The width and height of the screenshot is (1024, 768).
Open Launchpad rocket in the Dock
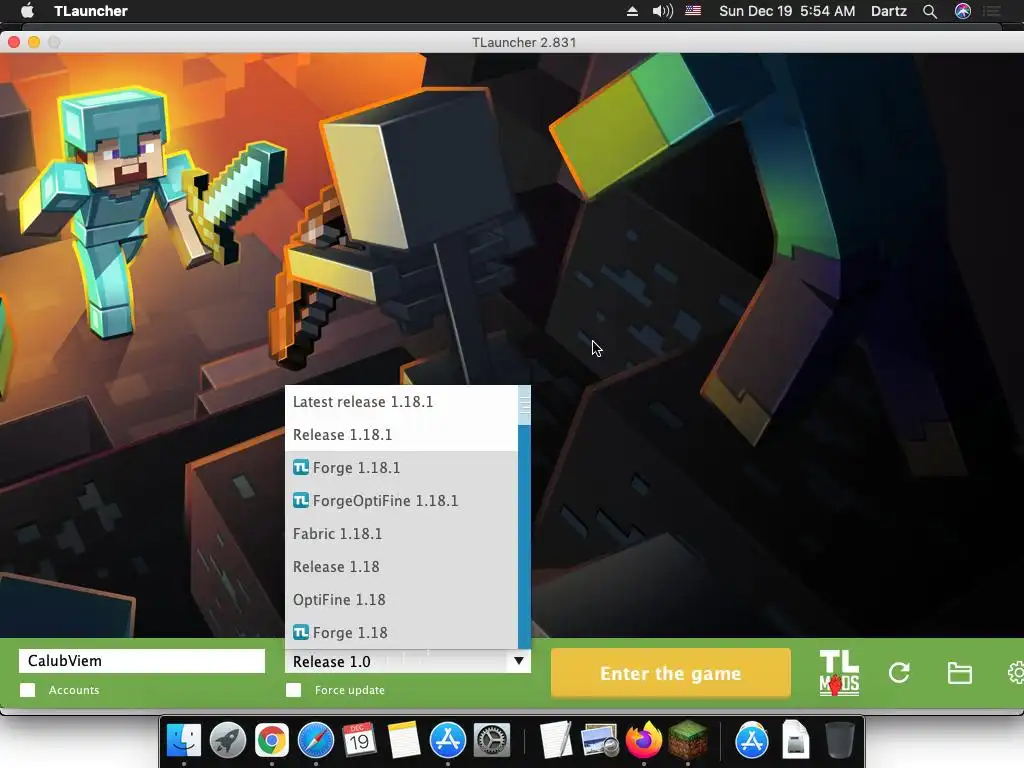coord(228,741)
